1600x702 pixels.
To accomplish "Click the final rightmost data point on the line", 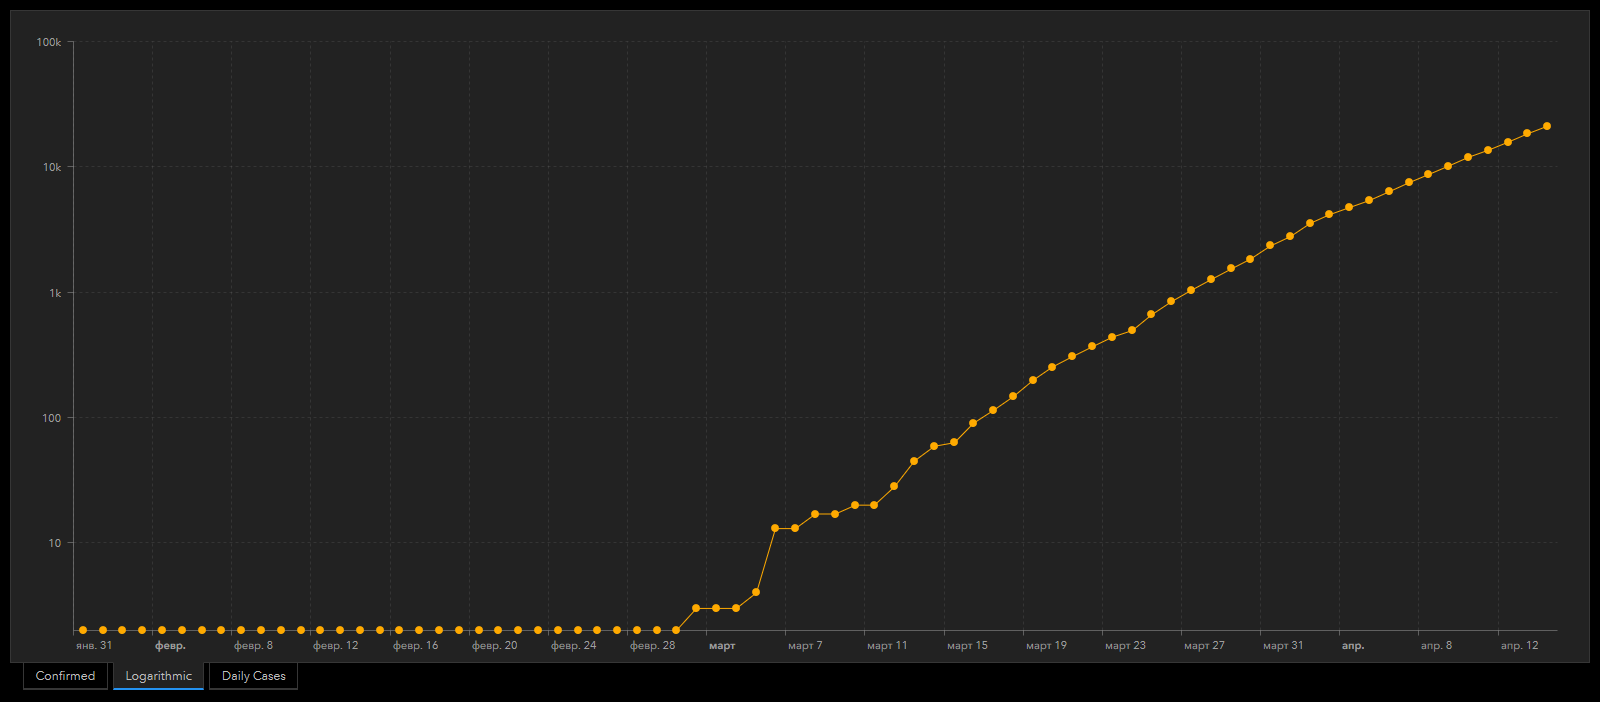I will click(x=1547, y=126).
